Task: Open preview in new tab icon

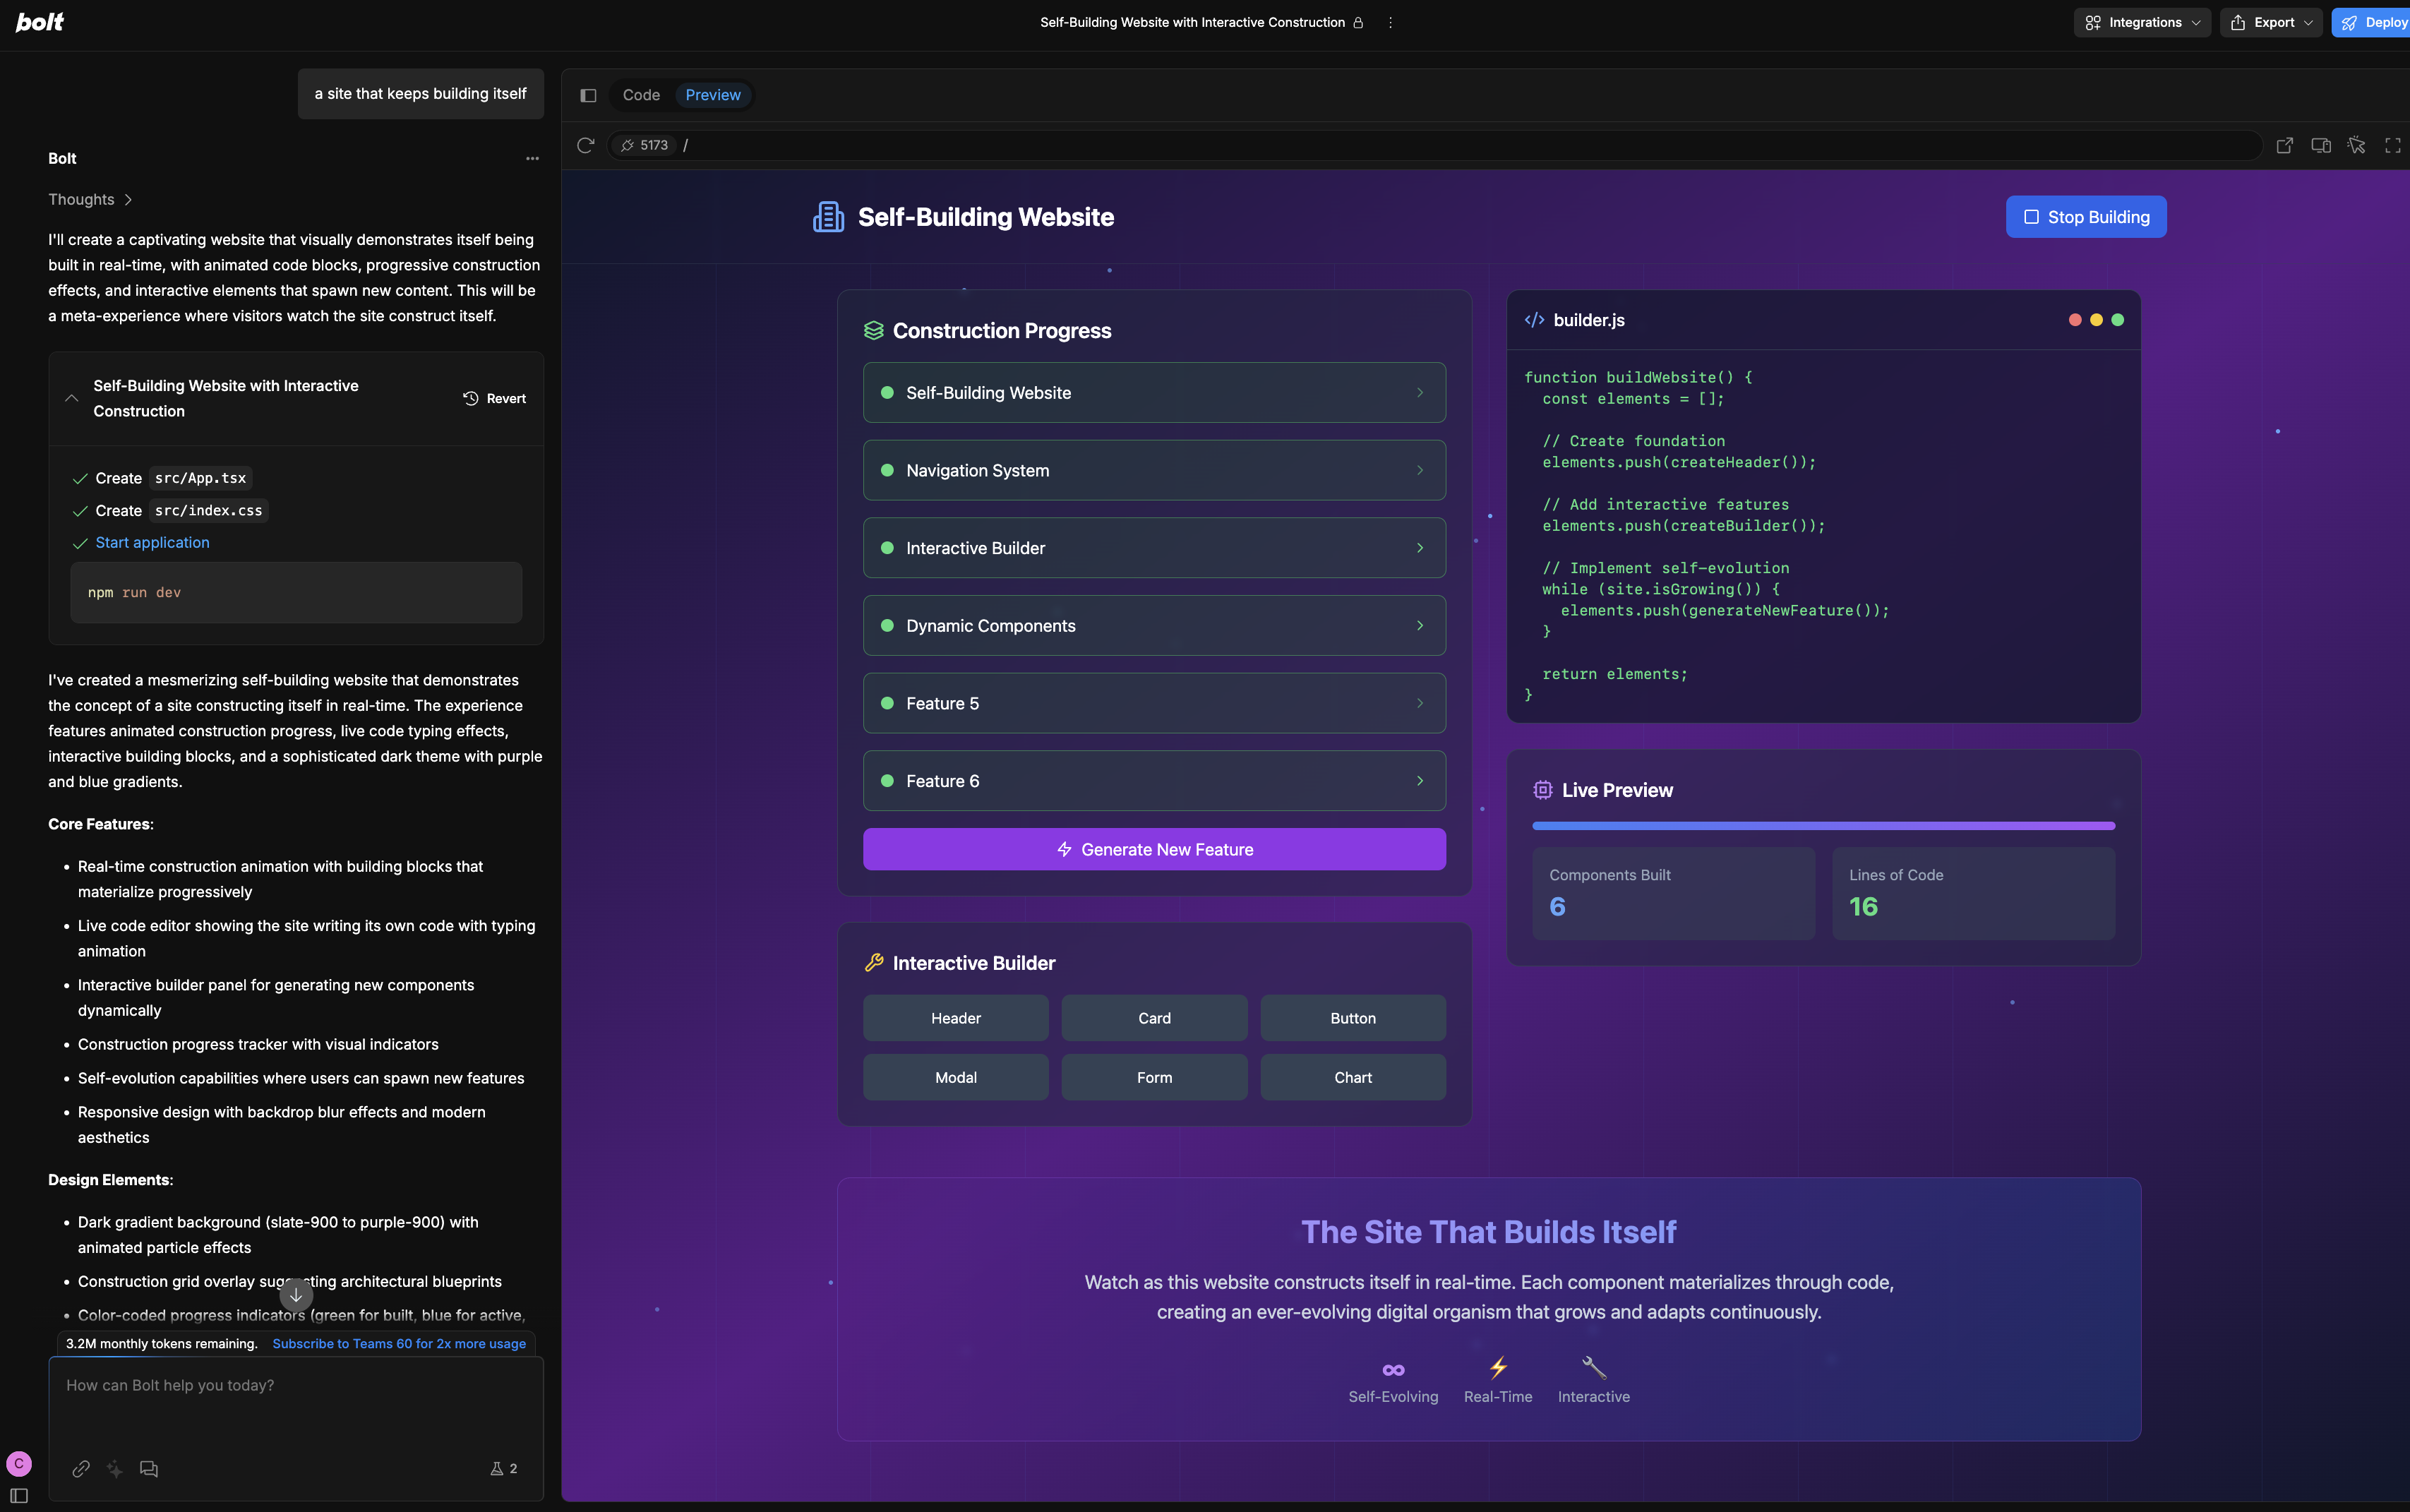Action: (x=2285, y=145)
